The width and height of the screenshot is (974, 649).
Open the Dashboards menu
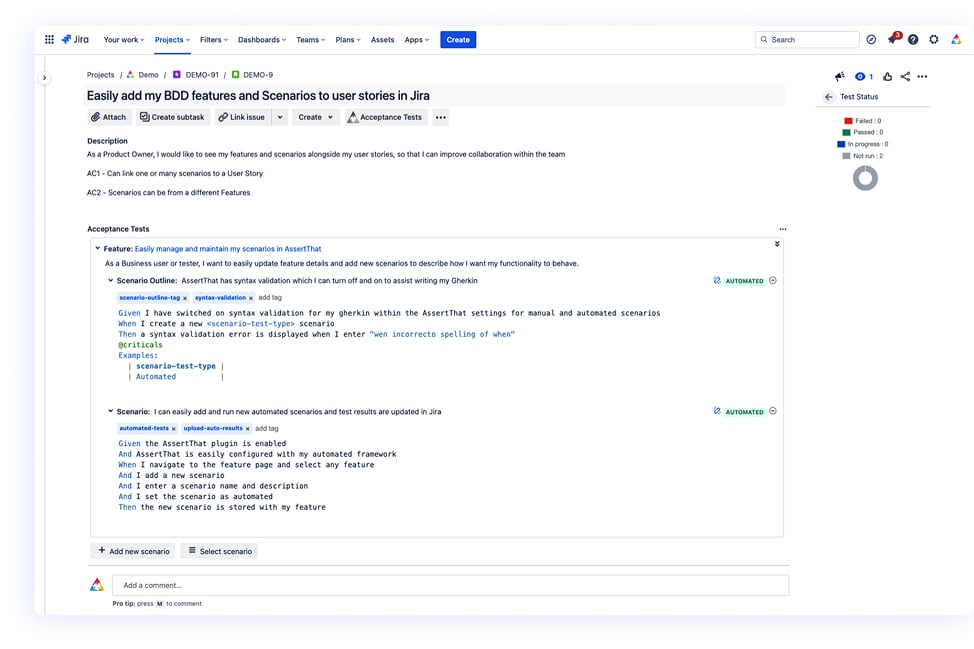pos(260,39)
